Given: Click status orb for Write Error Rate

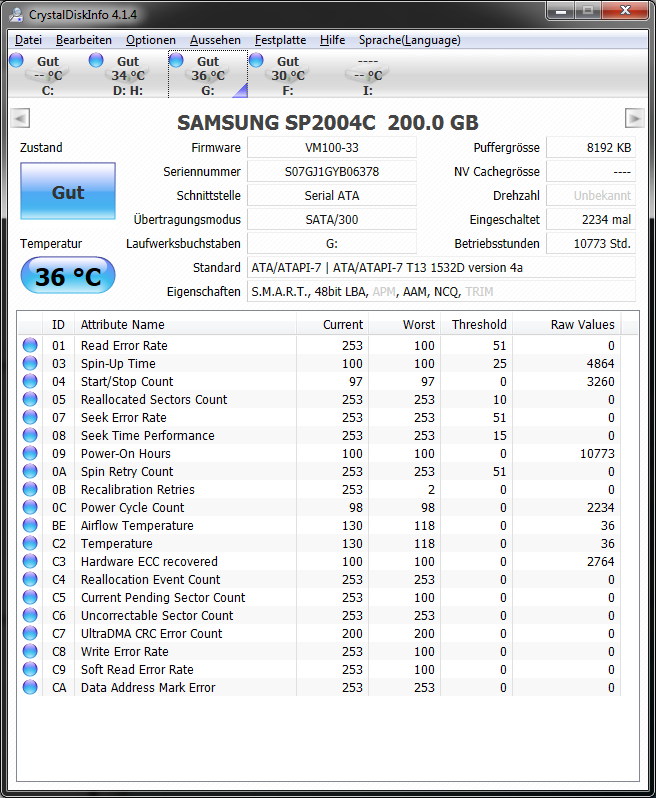Looking at the screenshot, I should 30,651.
